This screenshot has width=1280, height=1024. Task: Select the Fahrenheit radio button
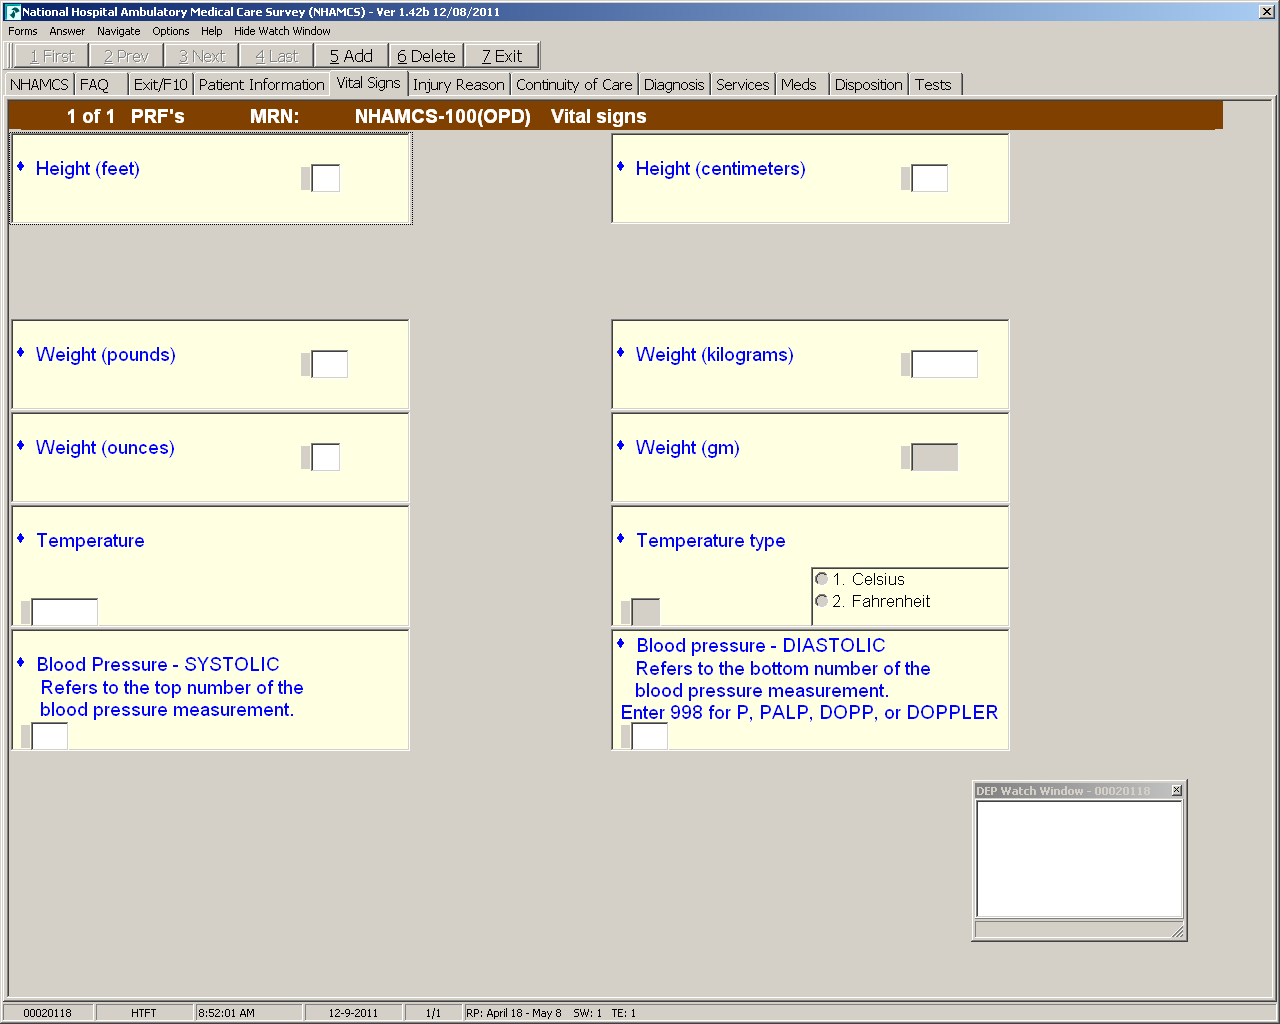pyautogui.click(x=822, y=601)
